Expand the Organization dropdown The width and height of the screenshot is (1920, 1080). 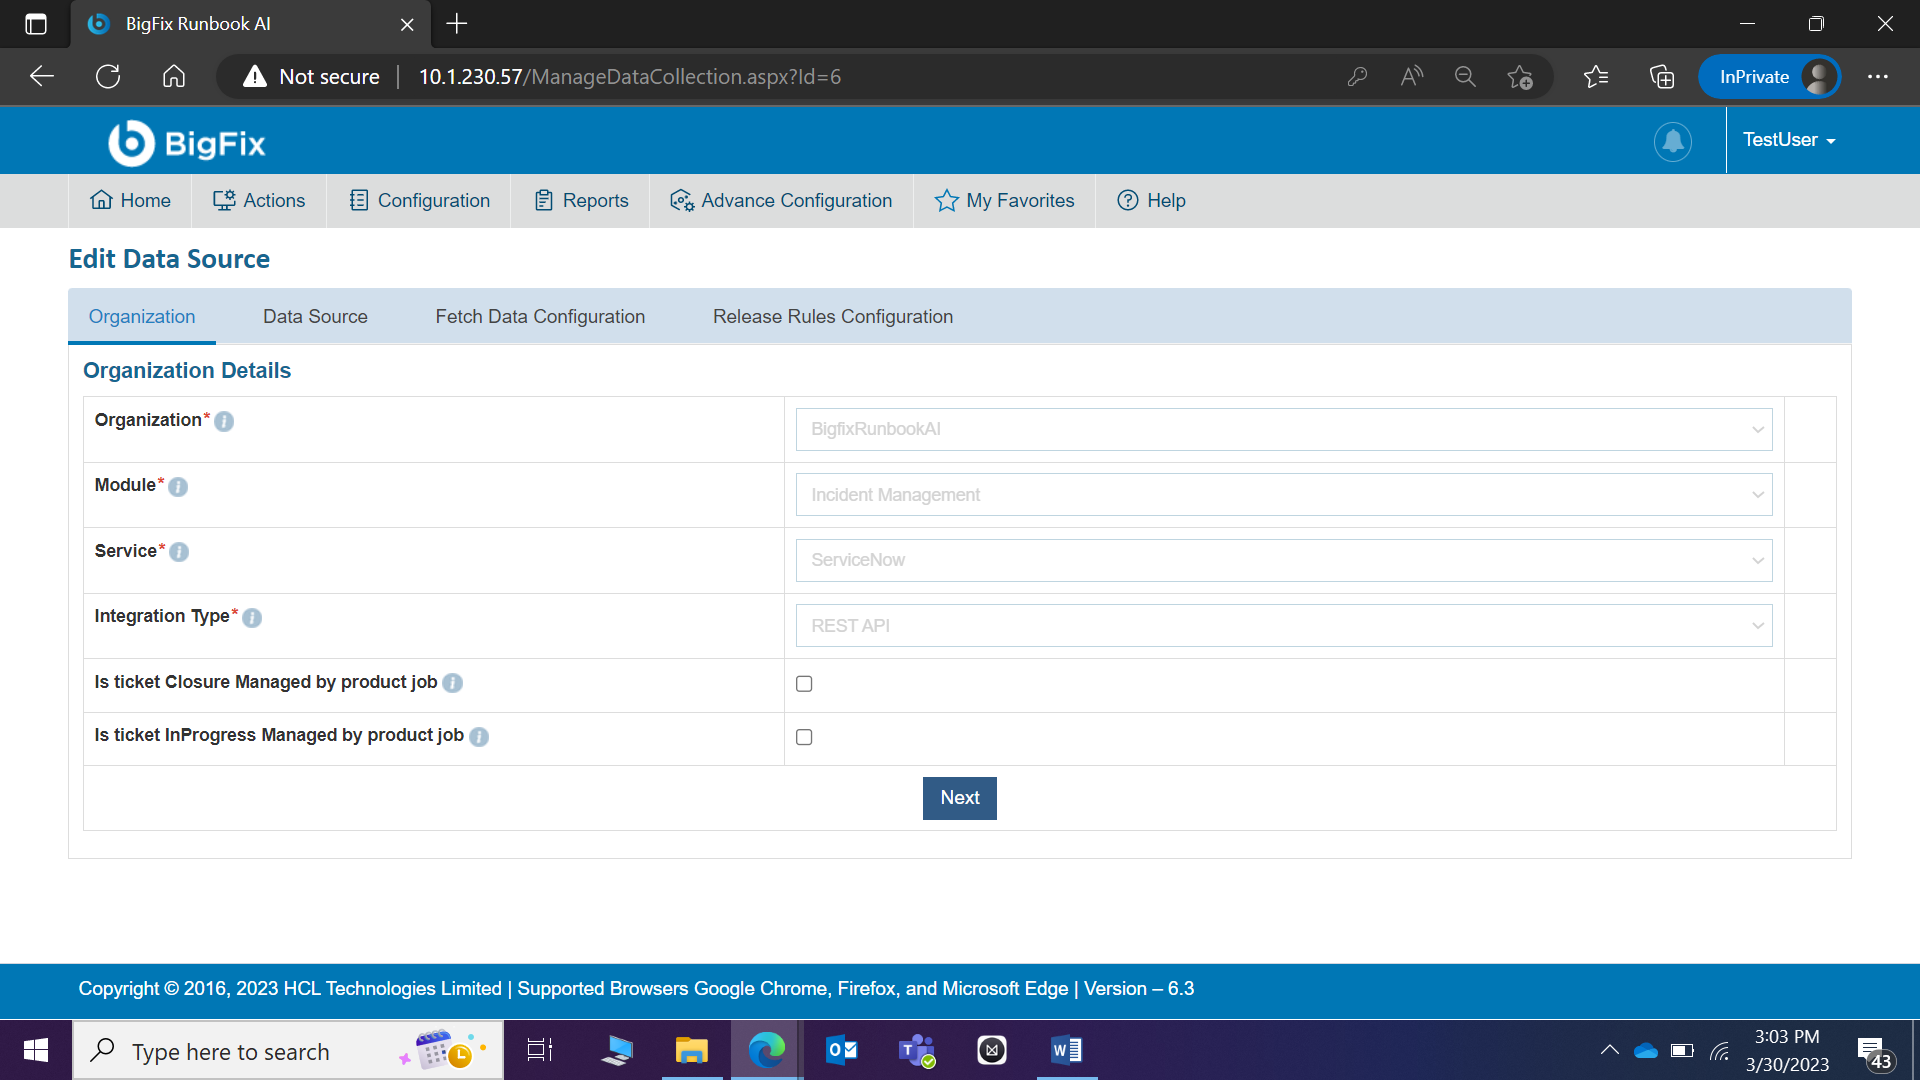click(1283, 429)
